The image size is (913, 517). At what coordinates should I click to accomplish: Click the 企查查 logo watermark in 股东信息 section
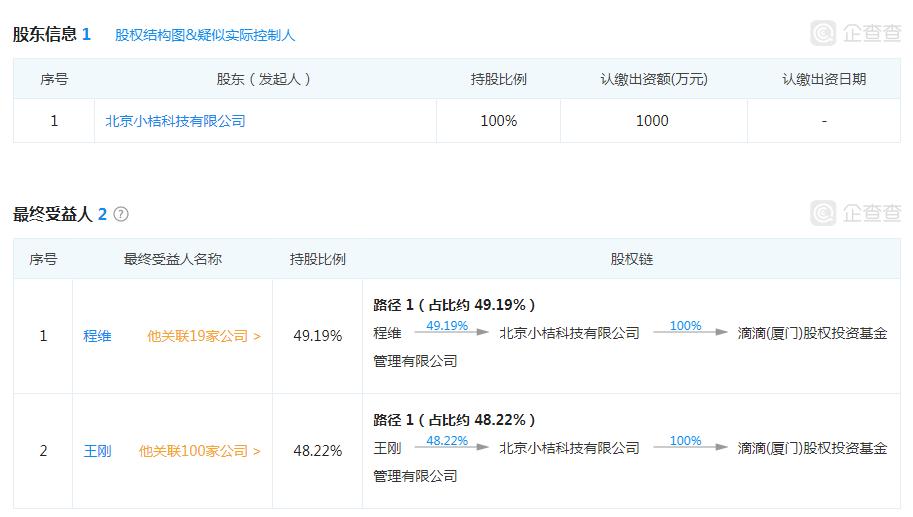tap(856, 33)
